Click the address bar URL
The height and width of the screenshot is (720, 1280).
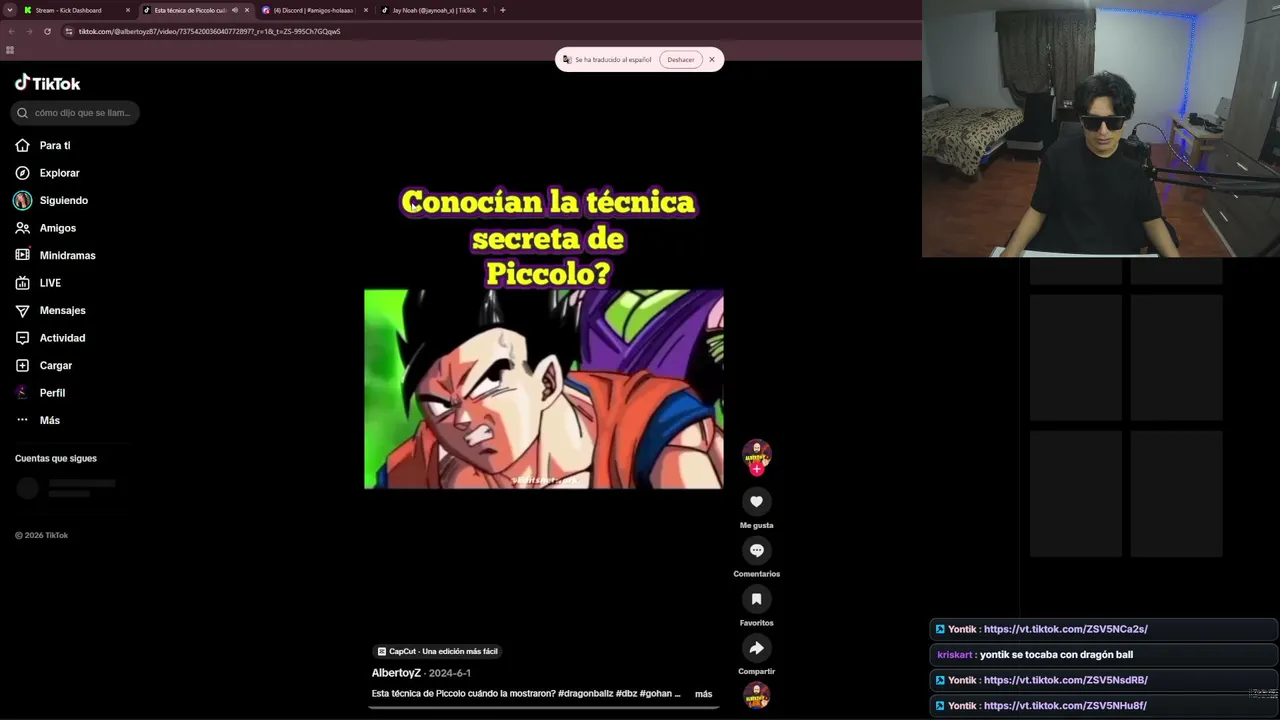pyautogui.click(x=210, y=31)
